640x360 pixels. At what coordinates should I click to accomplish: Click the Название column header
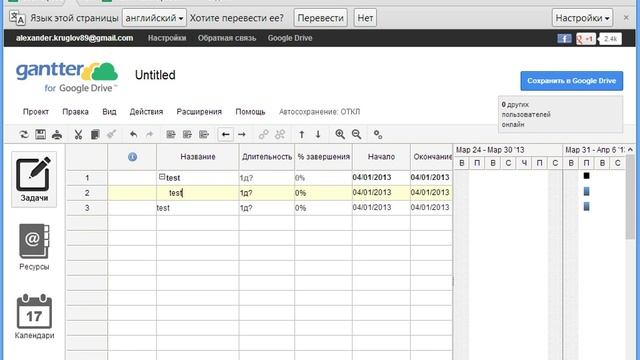tap(198, 157)
